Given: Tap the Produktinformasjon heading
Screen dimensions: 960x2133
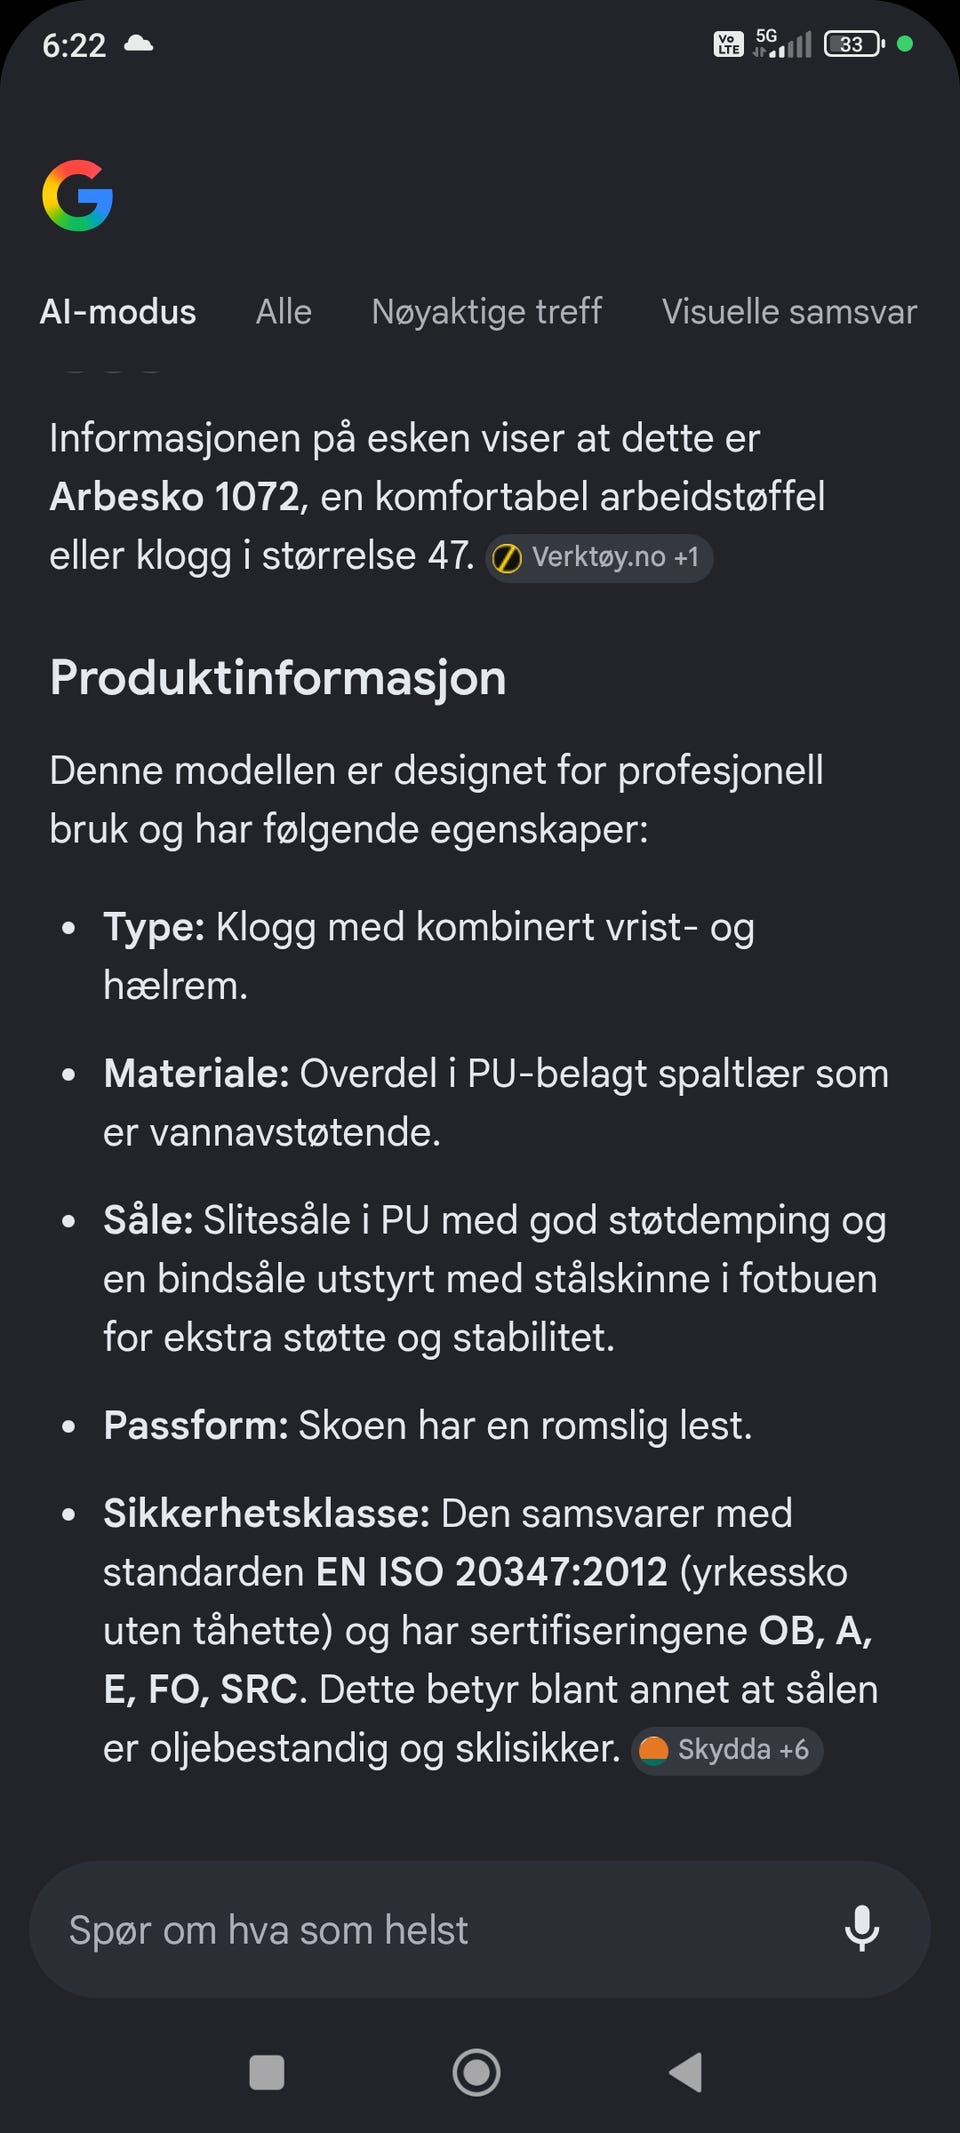Looking at the screenshot, I should pos(278,677).
